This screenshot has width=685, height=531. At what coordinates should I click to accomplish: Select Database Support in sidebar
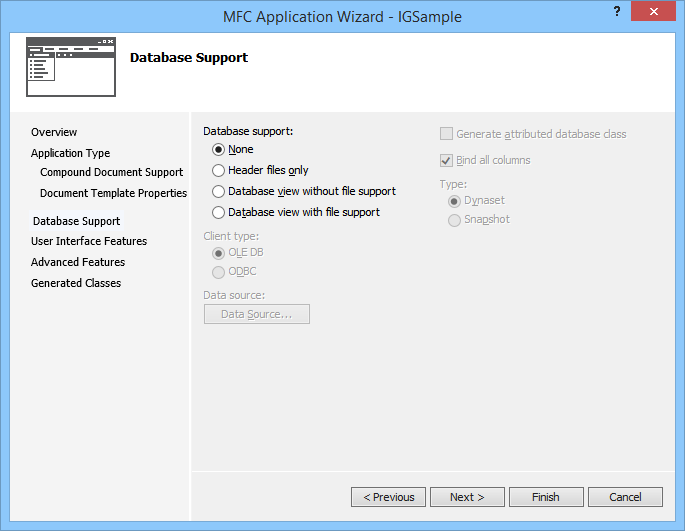[76, 221]
